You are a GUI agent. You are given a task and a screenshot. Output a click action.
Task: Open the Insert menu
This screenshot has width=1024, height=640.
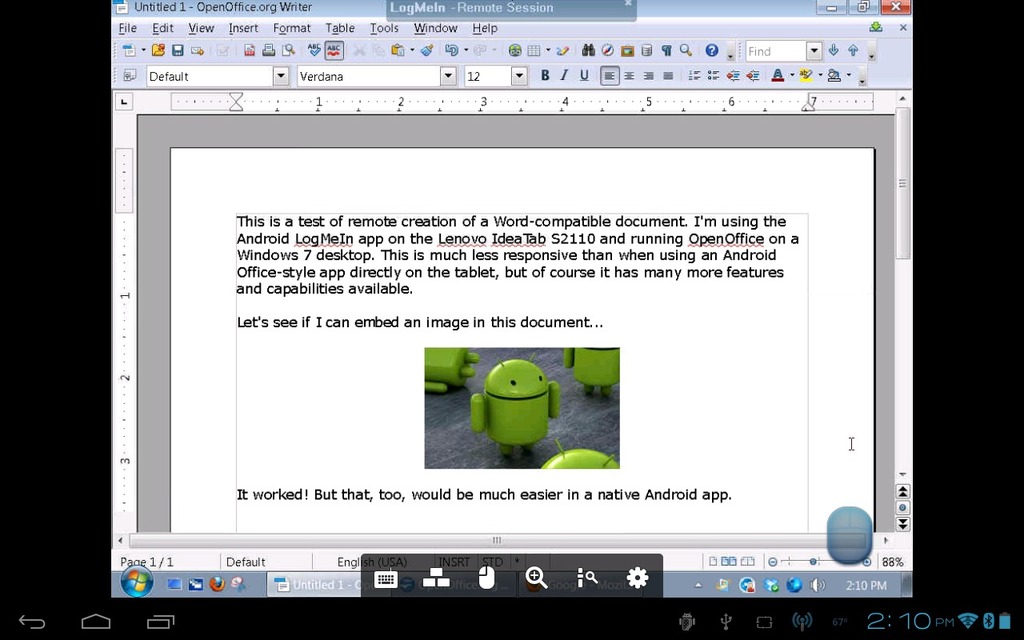tap(243, 28)
